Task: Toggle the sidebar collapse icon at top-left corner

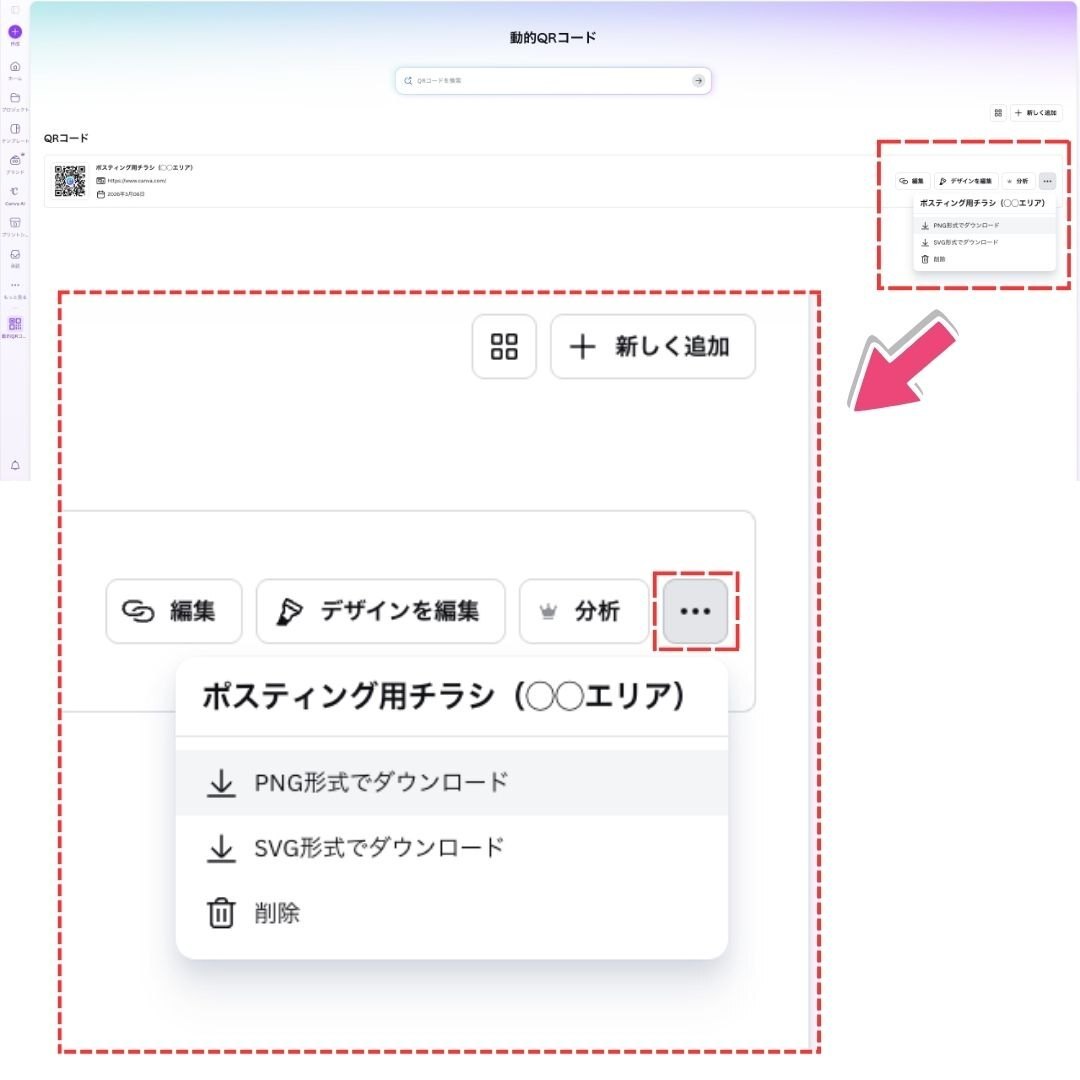Action: 15,10
